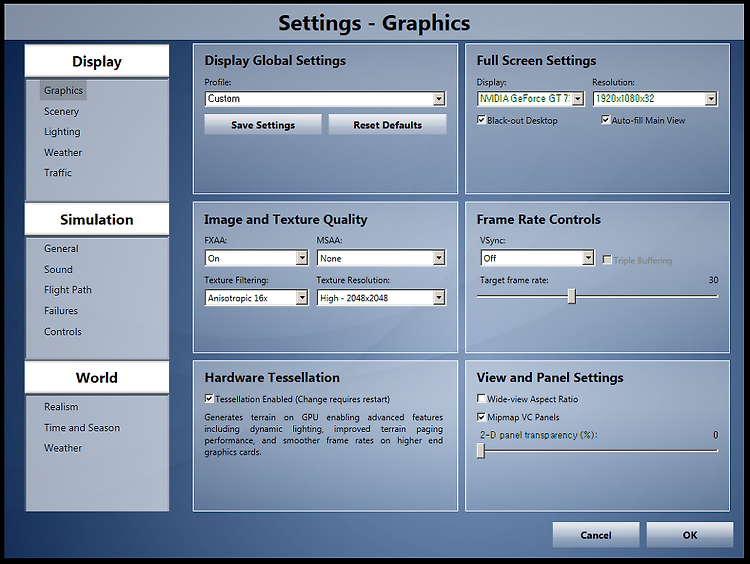Toggle the Black-out Desktop checkbox

click(x=481, y=120)
